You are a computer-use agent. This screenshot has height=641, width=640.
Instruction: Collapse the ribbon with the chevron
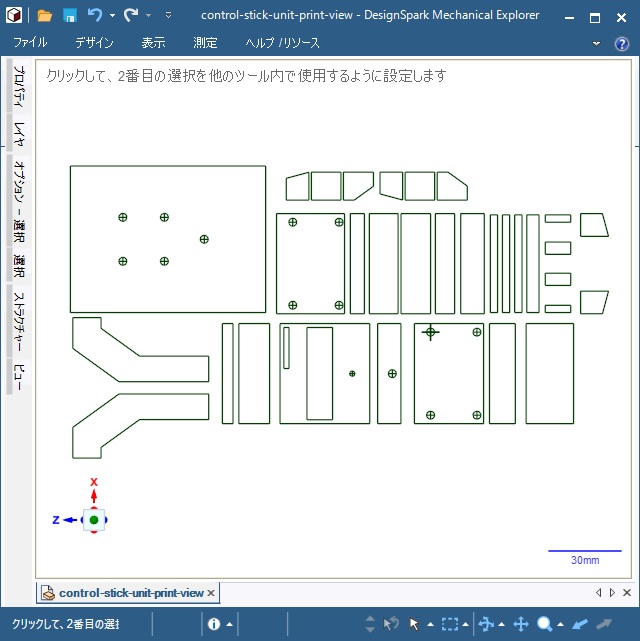point(596,43)
